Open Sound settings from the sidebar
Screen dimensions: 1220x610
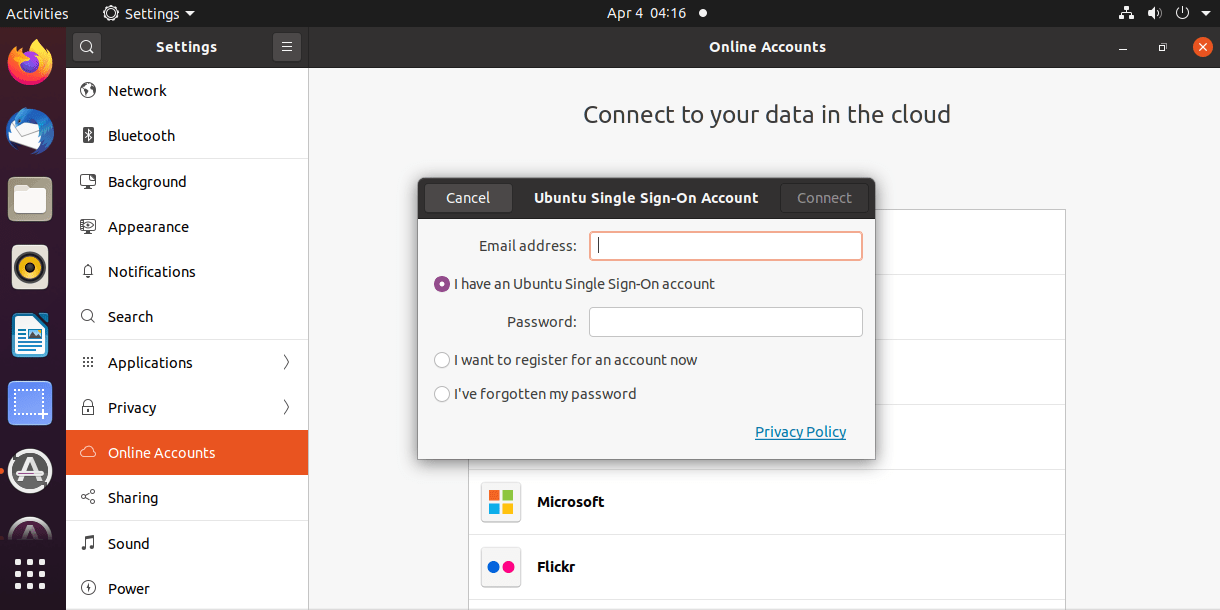click(128, 543)
